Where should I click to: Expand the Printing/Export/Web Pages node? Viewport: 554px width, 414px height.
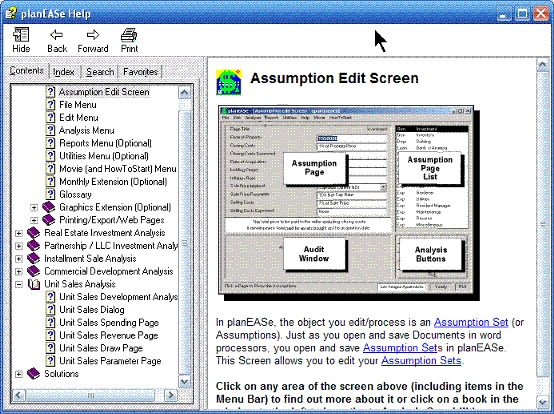(34, 220)
